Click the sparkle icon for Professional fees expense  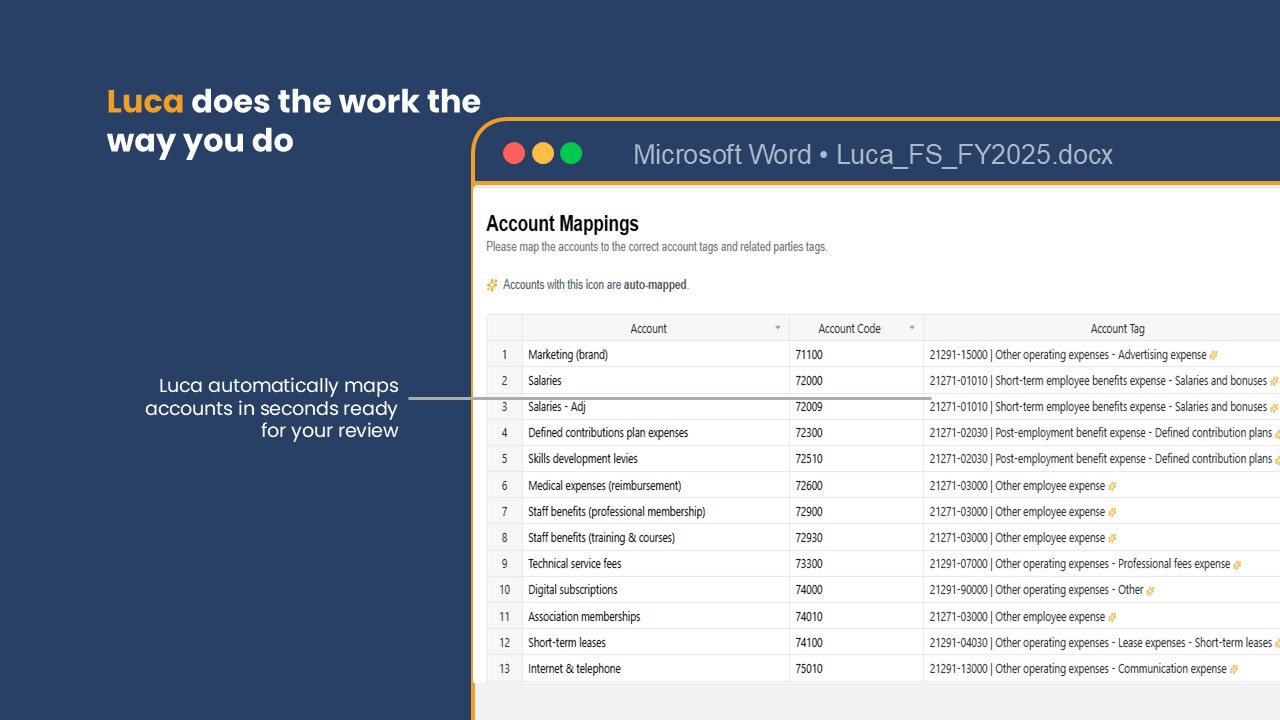[x=1236, y=563]
